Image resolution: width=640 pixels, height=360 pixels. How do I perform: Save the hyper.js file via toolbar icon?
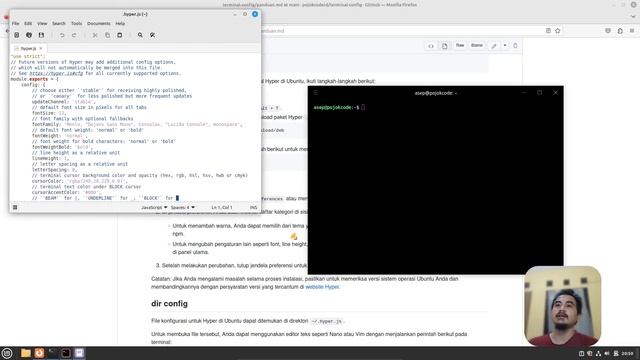41,35
